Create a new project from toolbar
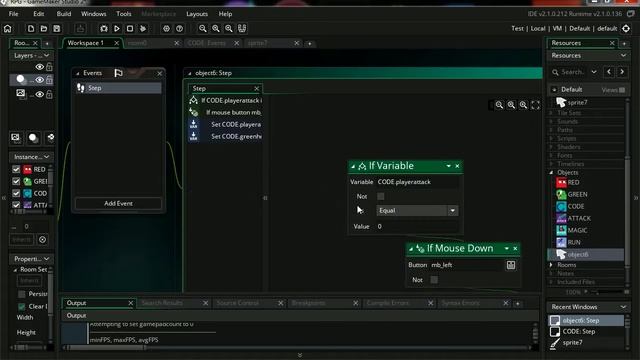Viewport: 640px width, 360px height. pos(31,29)
